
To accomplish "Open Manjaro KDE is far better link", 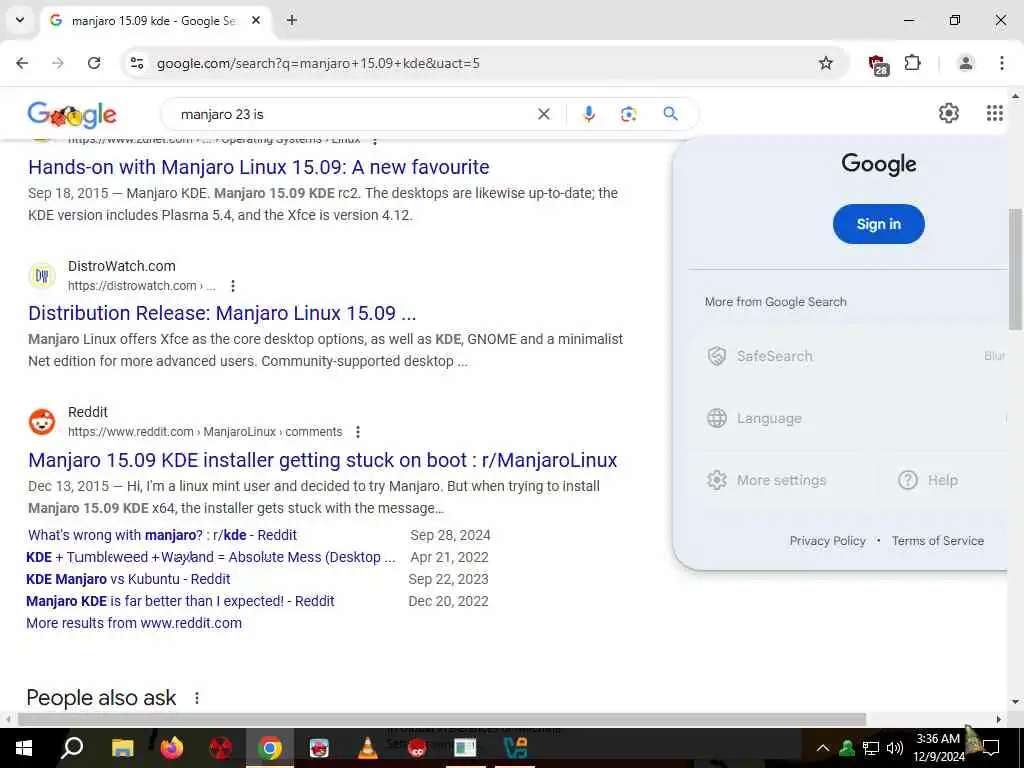I will 180,601.
